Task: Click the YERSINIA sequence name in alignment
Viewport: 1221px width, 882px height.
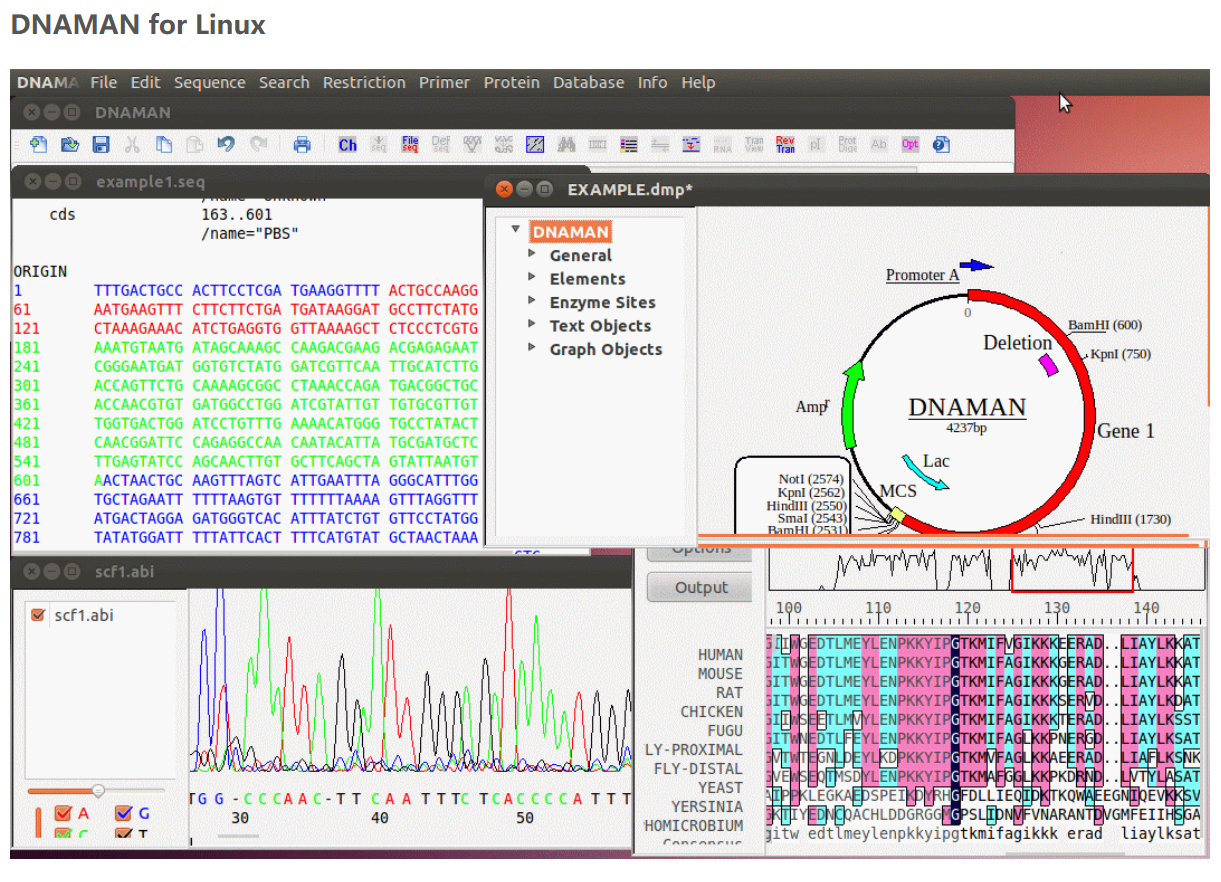Action: [707, 807]
